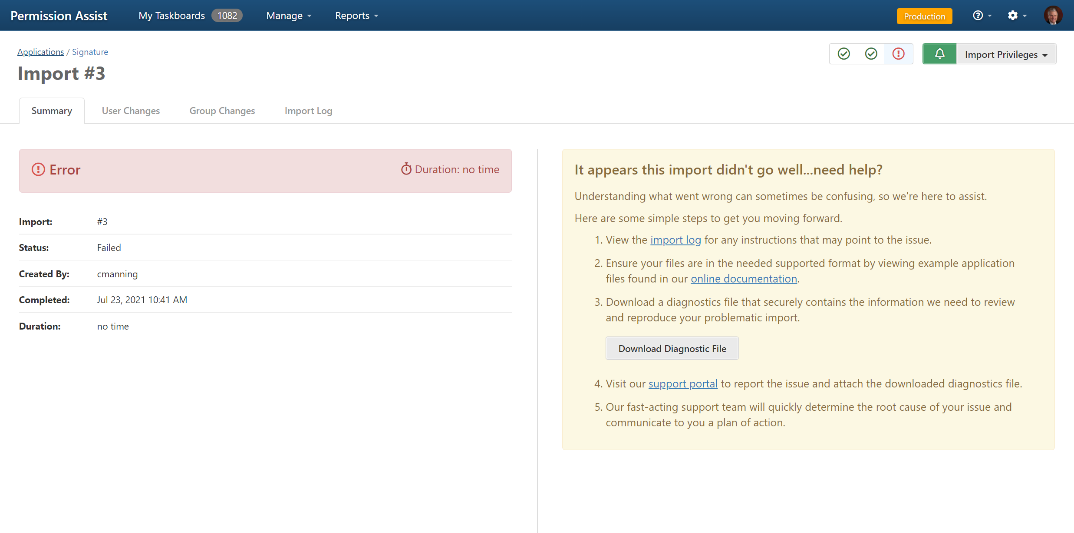Visit the support portal link

683,384
